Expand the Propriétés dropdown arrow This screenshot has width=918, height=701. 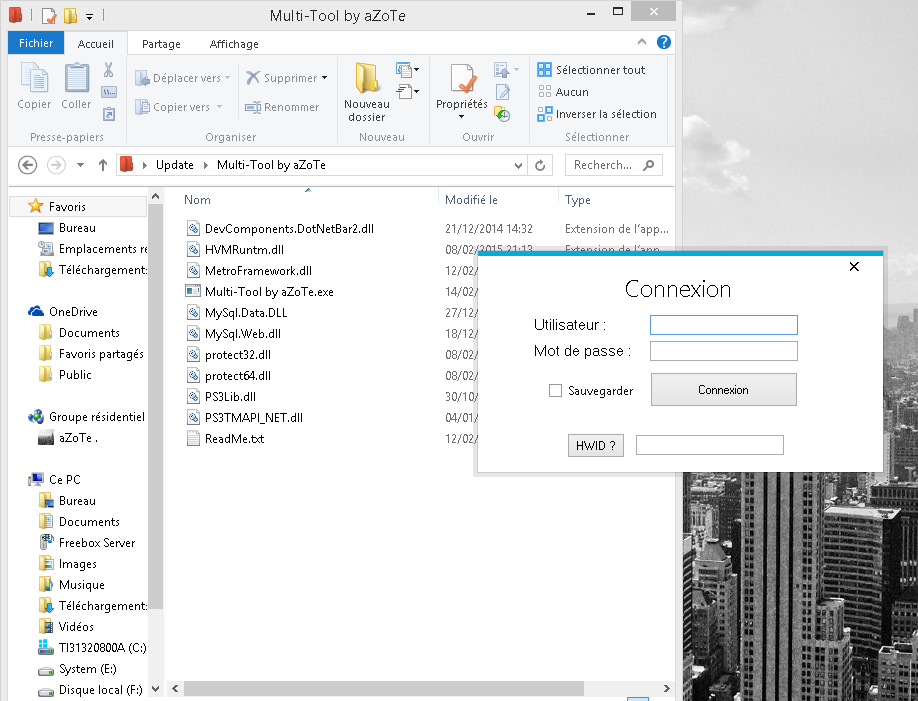point(461,117)
